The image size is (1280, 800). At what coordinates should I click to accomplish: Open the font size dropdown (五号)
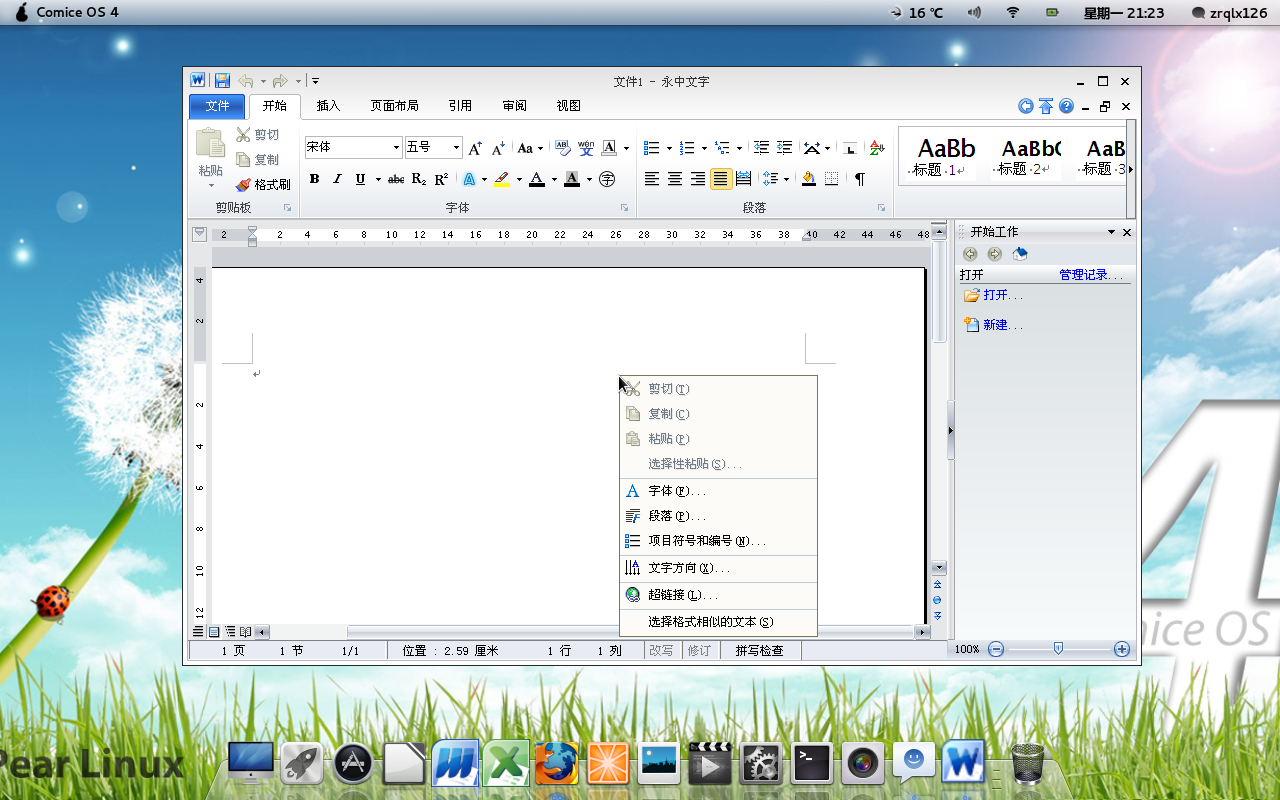[456, 147]
